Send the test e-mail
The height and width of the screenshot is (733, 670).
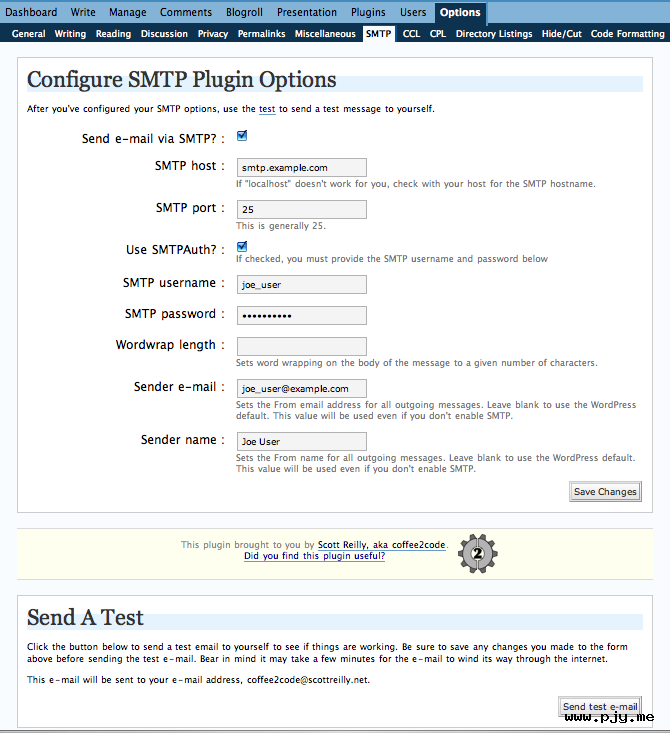[600, 706]
